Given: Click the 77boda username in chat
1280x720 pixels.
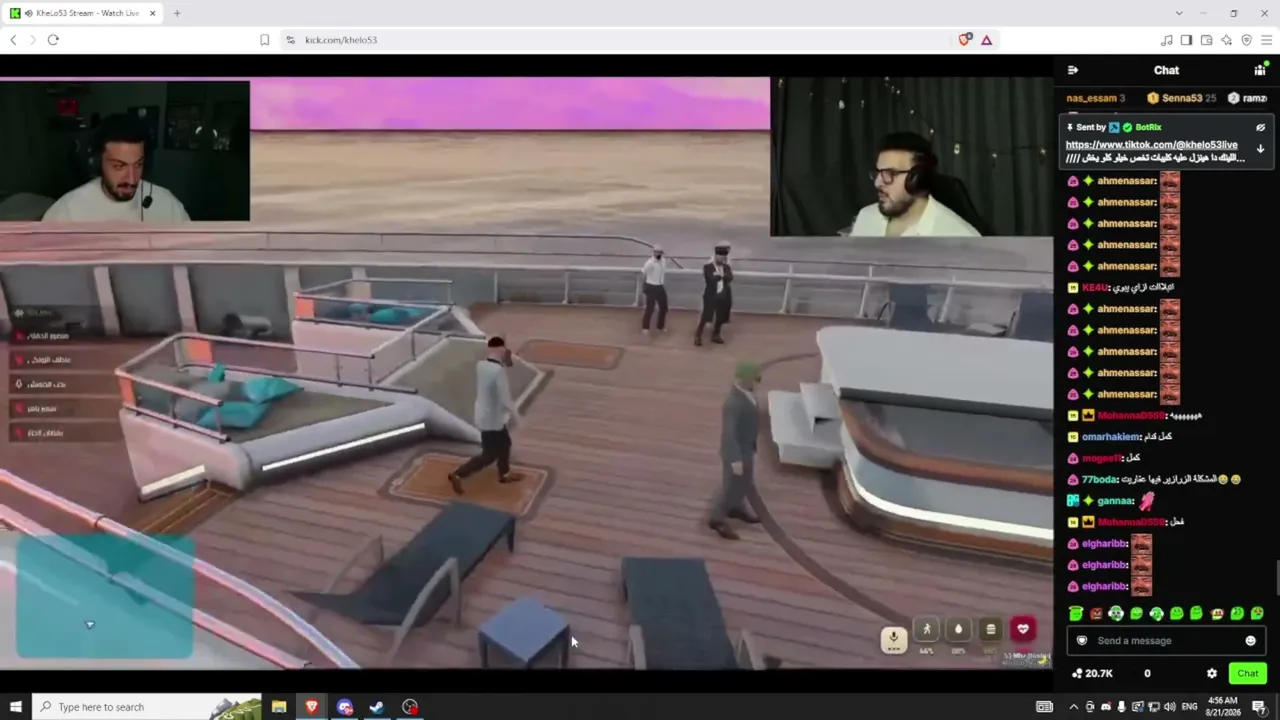Looking at the screenshot, I should tap(1100, 480).
